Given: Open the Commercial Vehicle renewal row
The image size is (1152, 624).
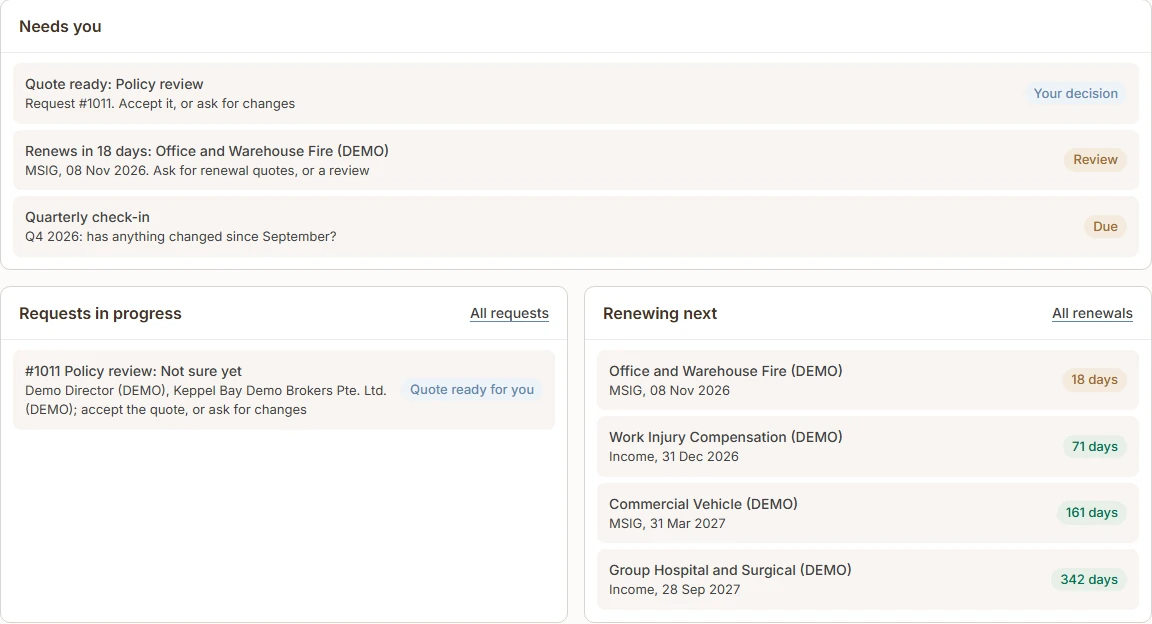Looking at the screenshot, I should click(x=867, y=513).
